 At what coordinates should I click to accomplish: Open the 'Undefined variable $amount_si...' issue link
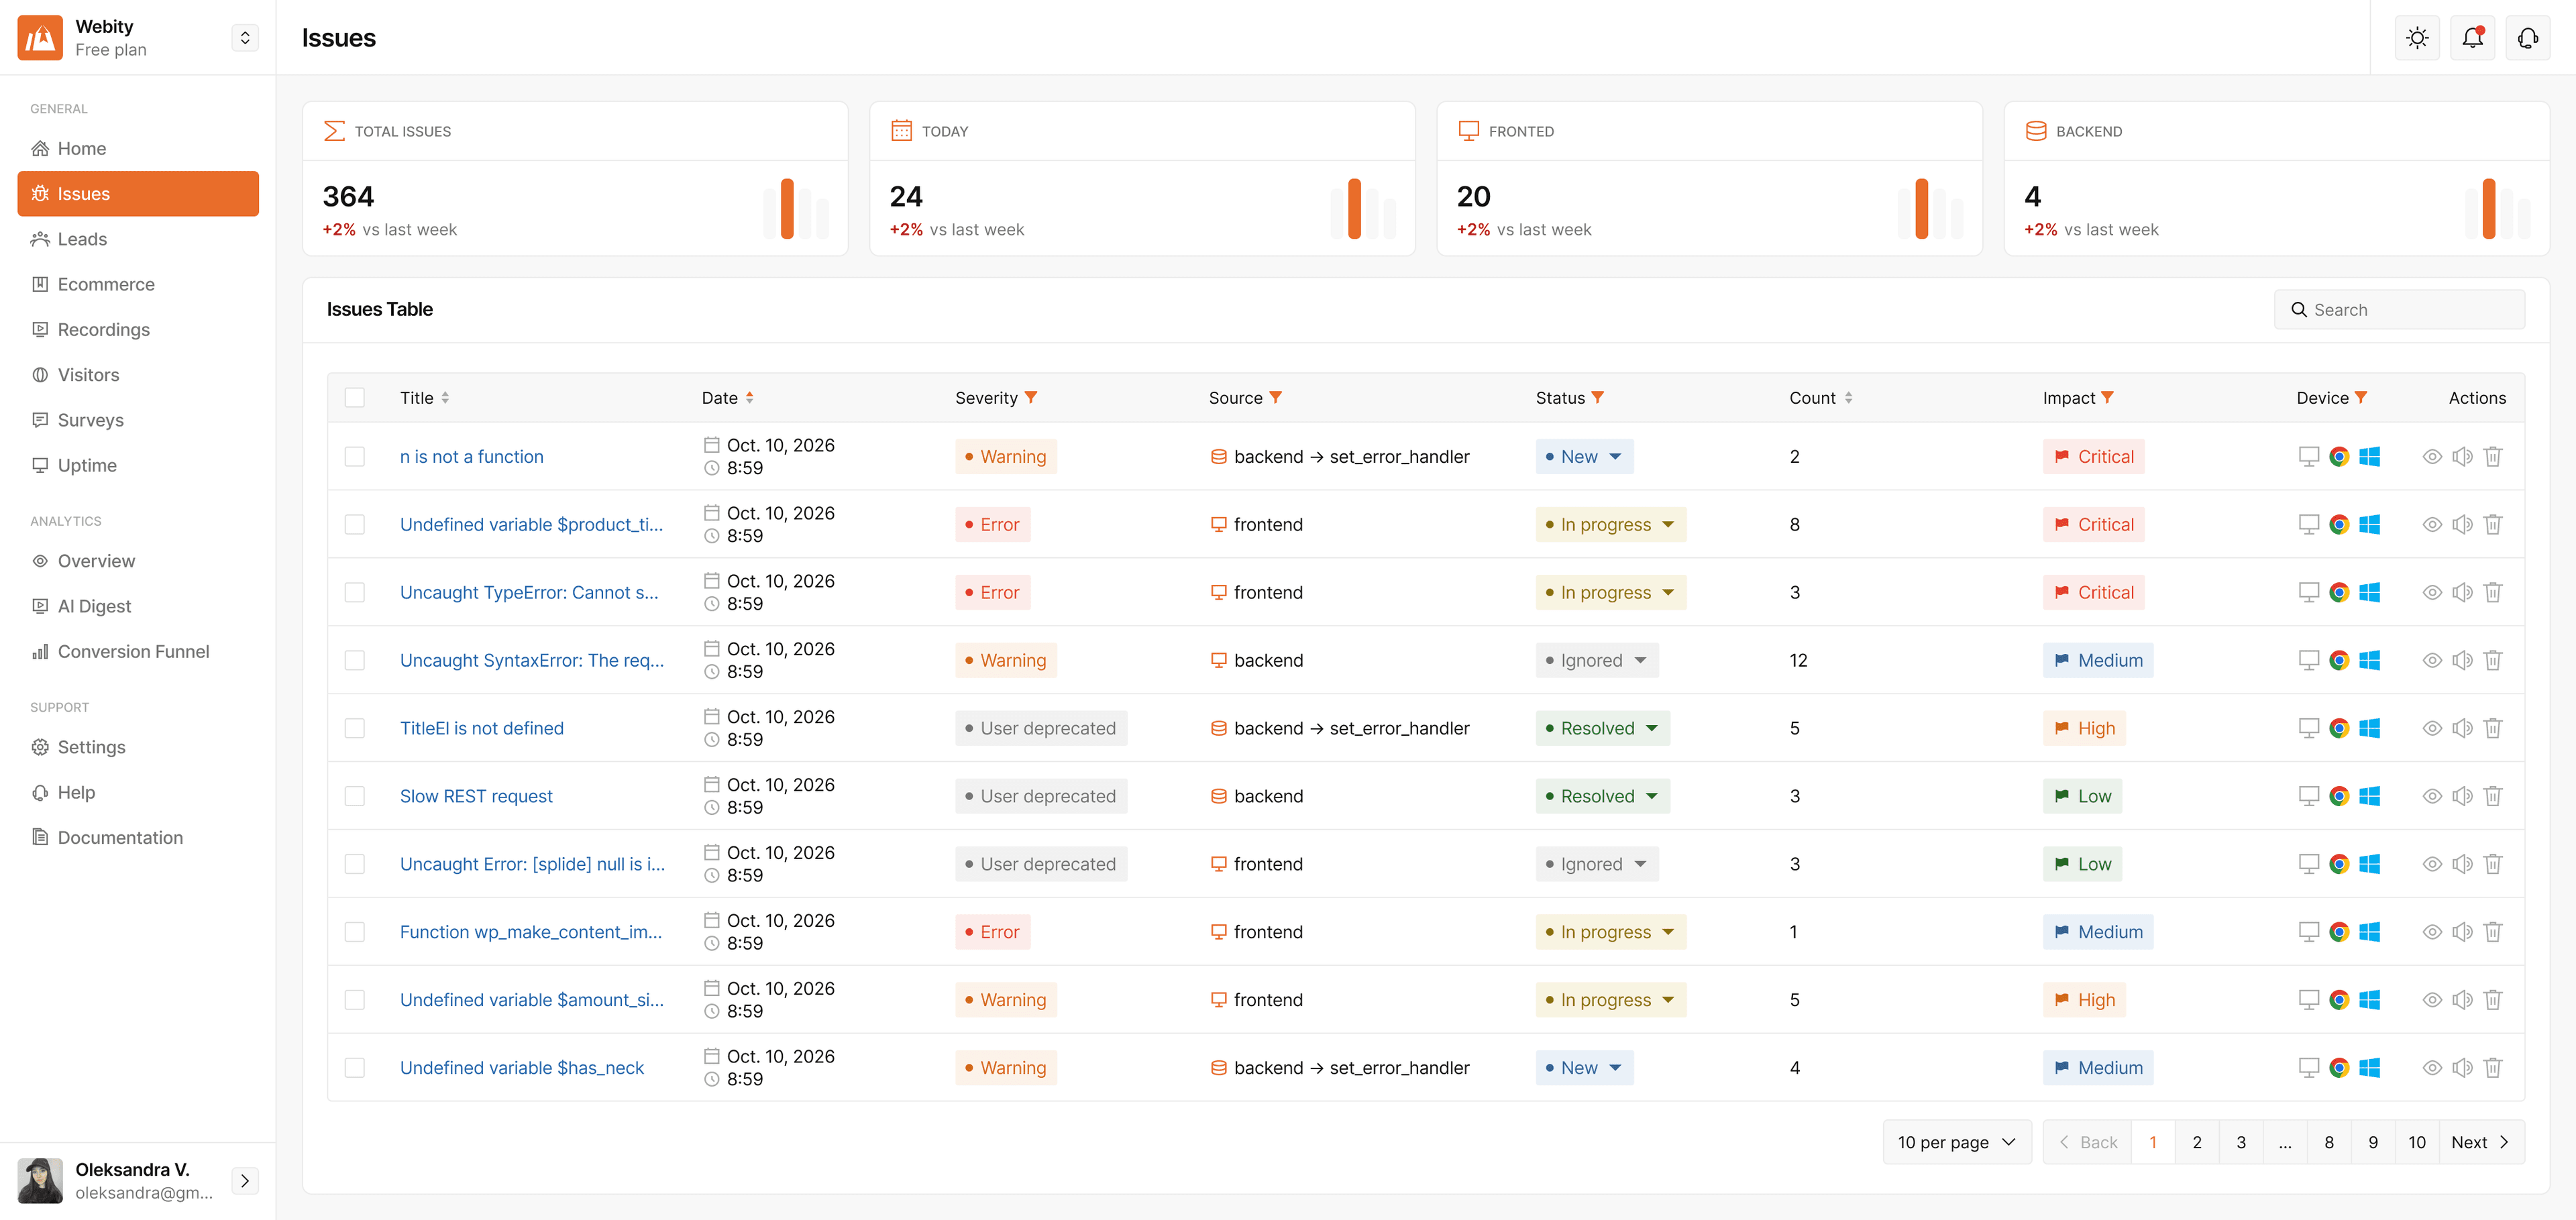pos(532,1000)
